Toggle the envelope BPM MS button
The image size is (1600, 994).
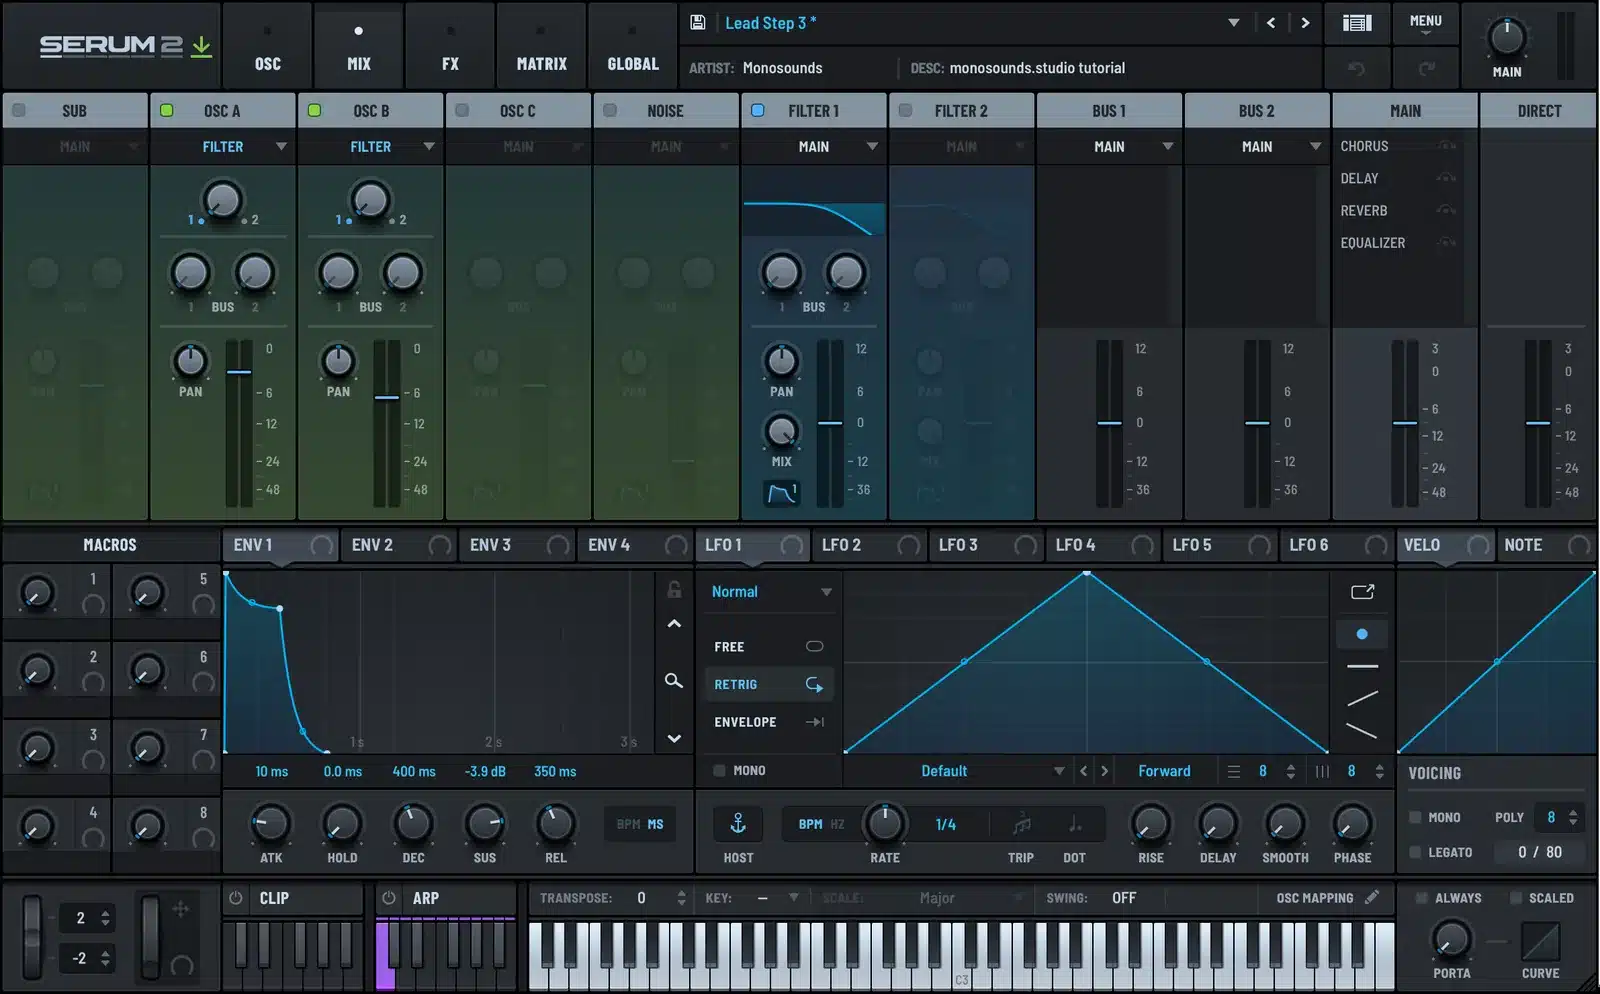point(640,824)
